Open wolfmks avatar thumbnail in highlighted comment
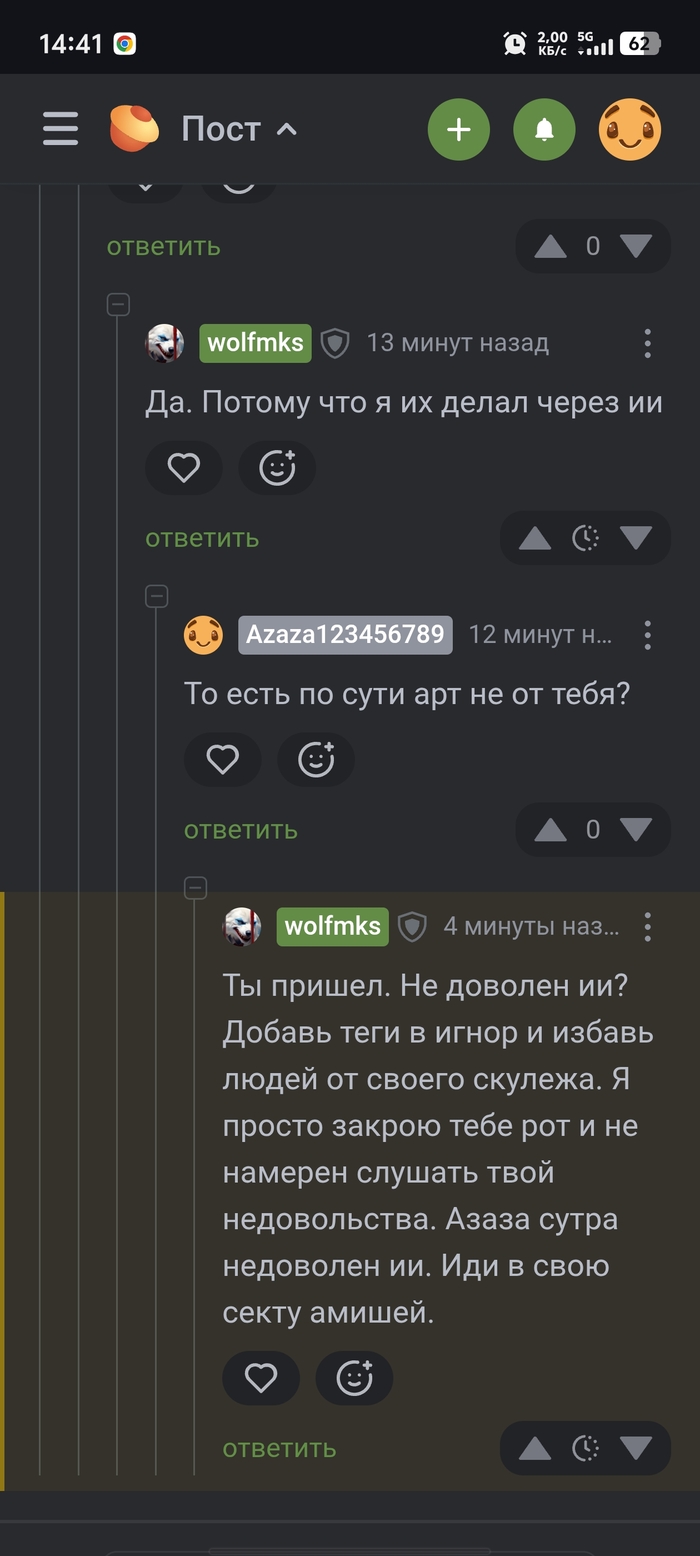The image size is (700, 1556). 242,927
